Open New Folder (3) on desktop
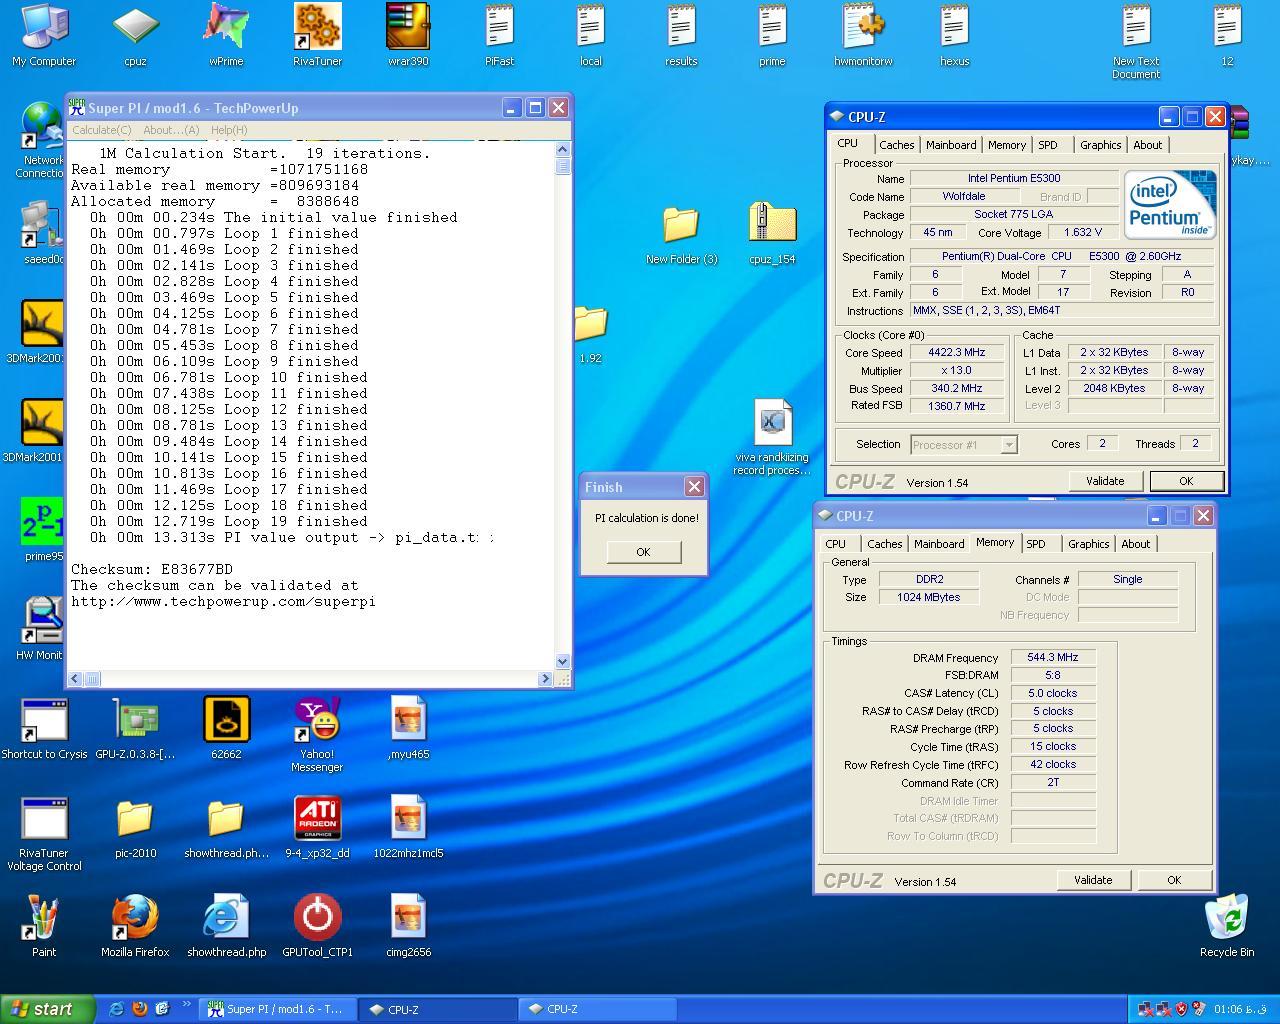 tap(681, 234)
